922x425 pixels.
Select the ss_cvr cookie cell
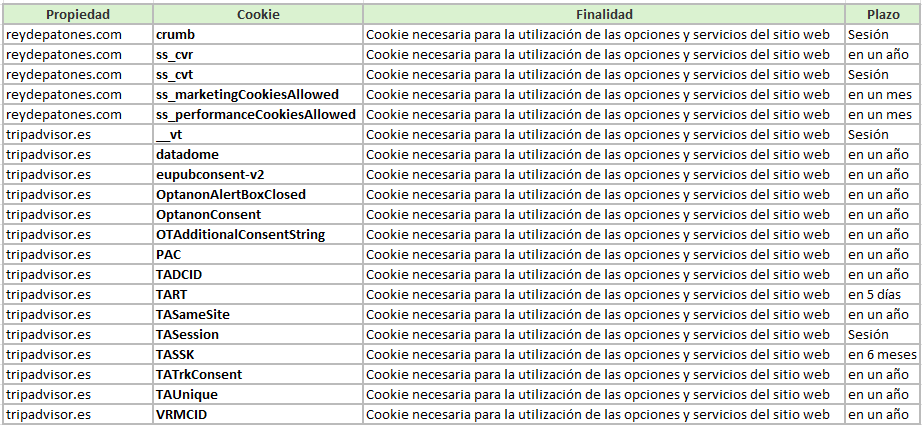pos(258,55)
